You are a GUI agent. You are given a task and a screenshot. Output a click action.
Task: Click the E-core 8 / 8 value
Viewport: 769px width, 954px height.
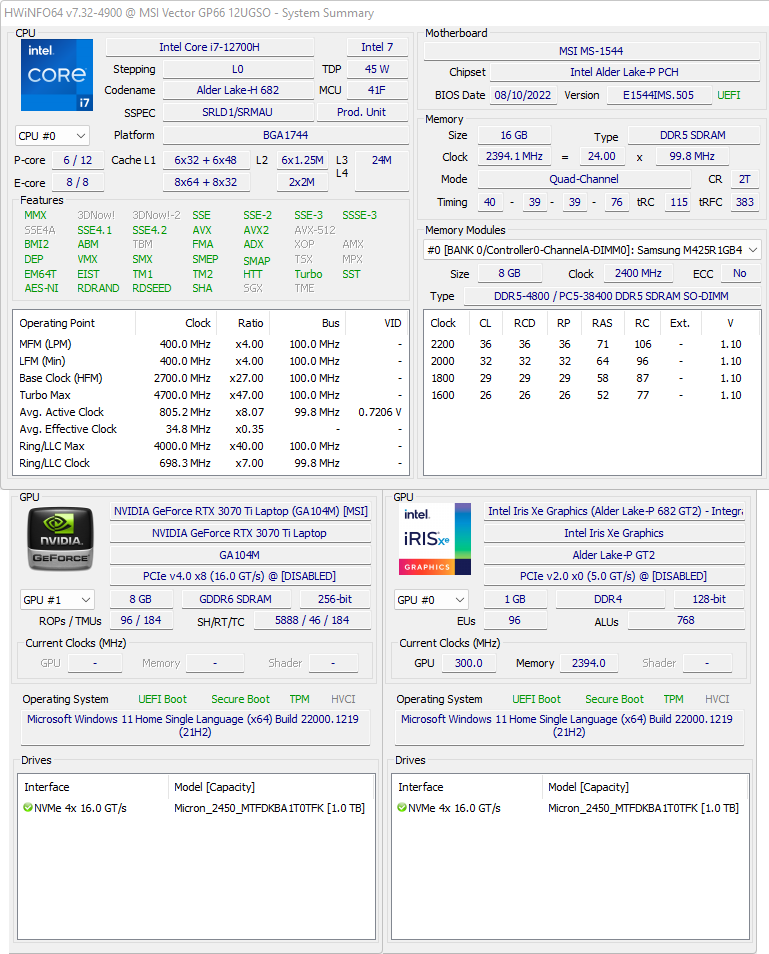77,182
